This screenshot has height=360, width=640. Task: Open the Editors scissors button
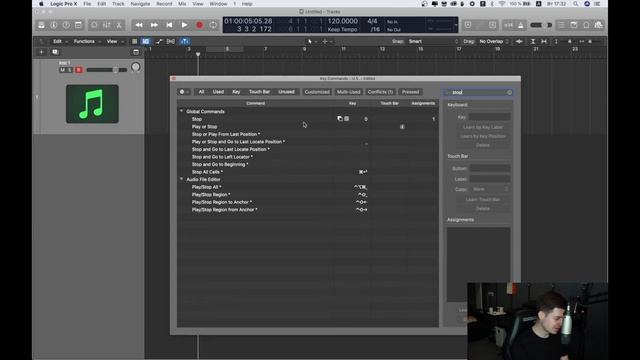[119, 25]
